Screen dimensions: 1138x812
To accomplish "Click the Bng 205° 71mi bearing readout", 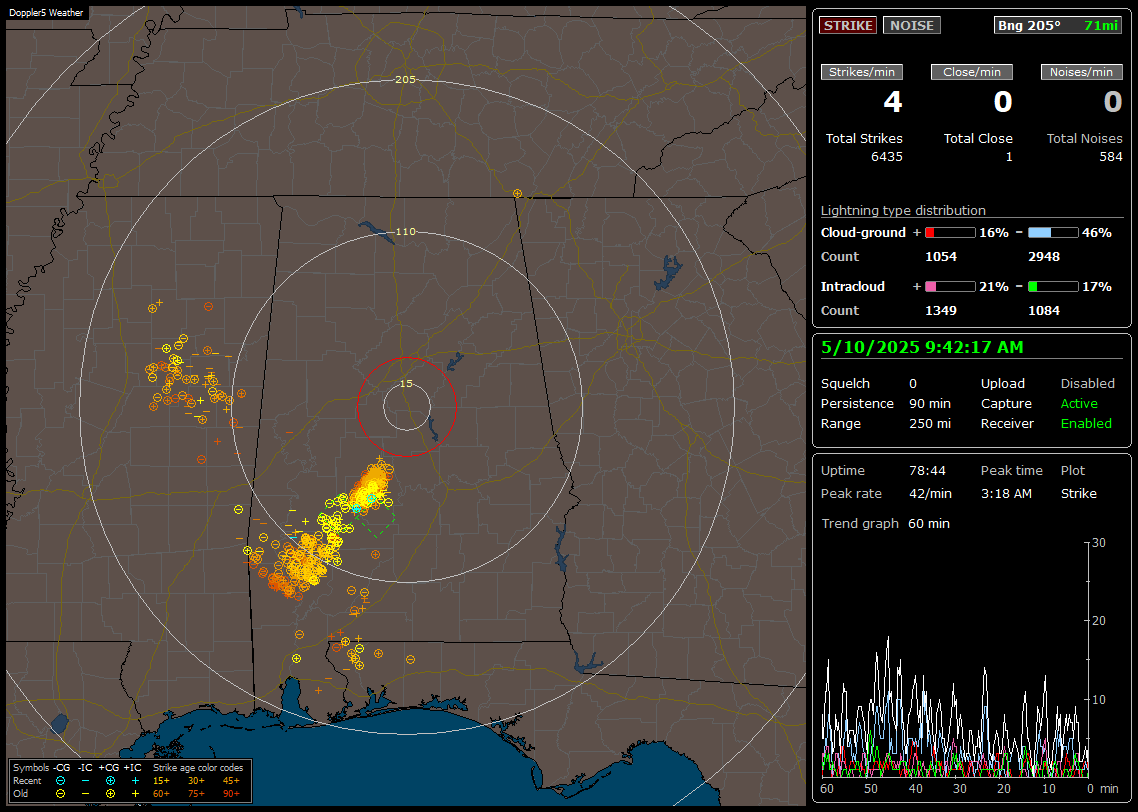I will tap(1057, 25).
